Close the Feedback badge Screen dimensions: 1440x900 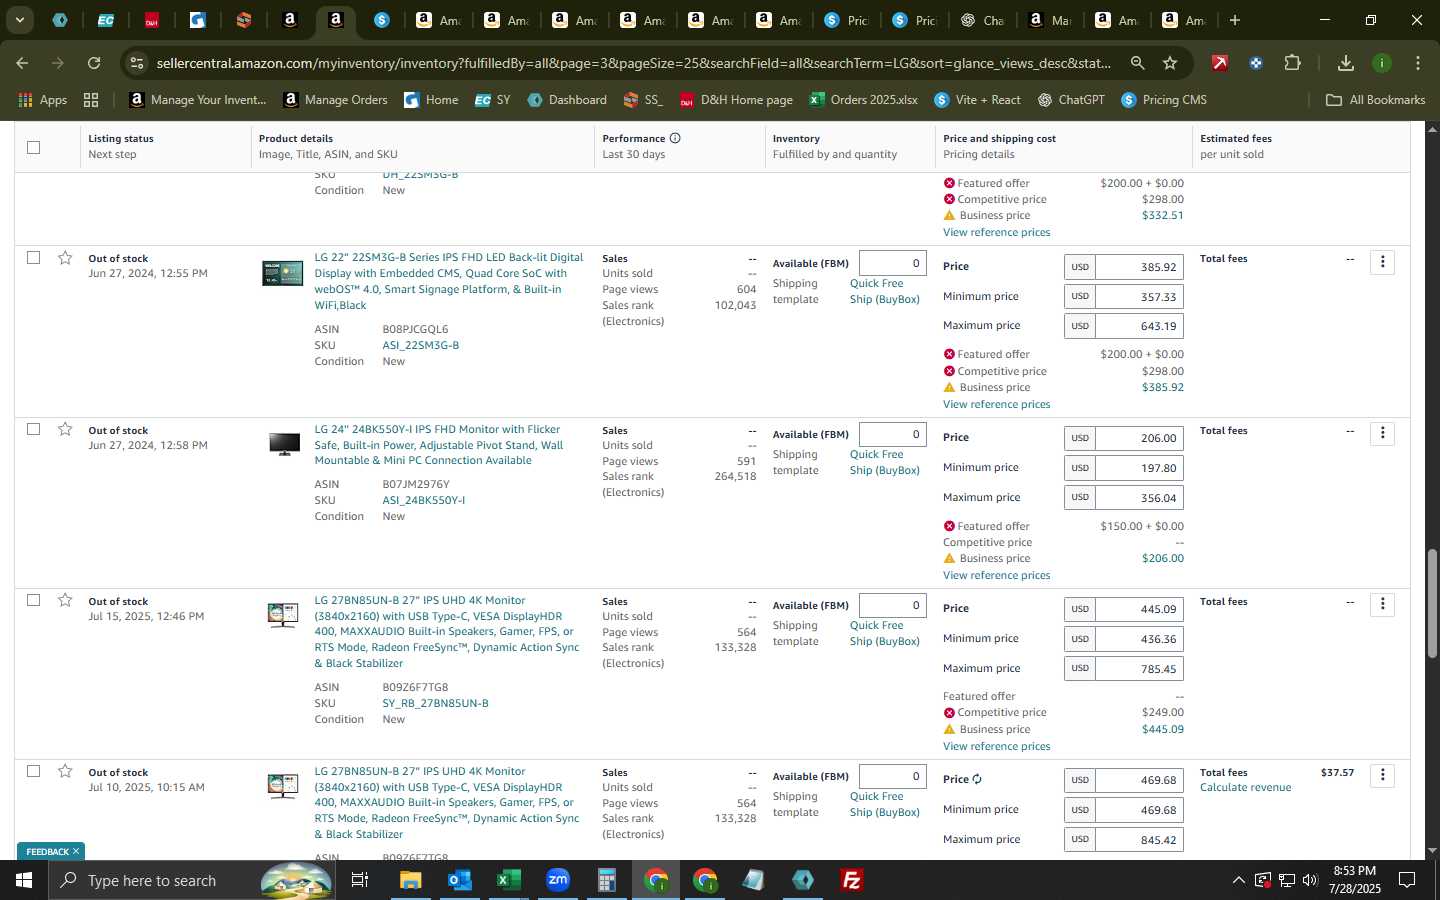click(76, 851)
